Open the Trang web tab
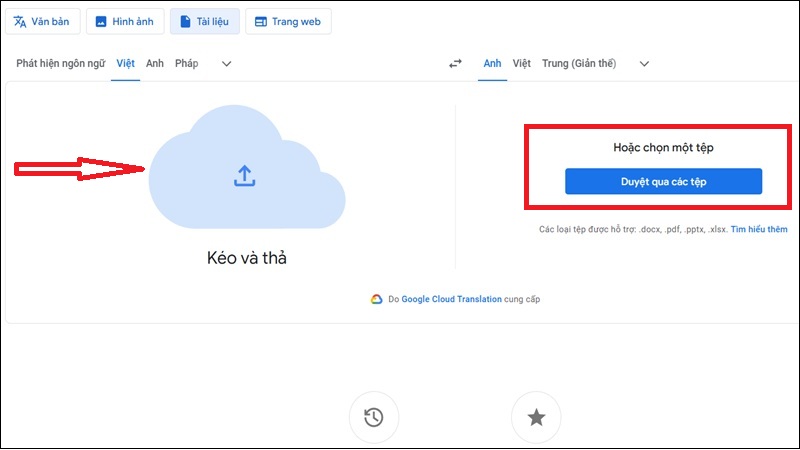 click(288, 21)
